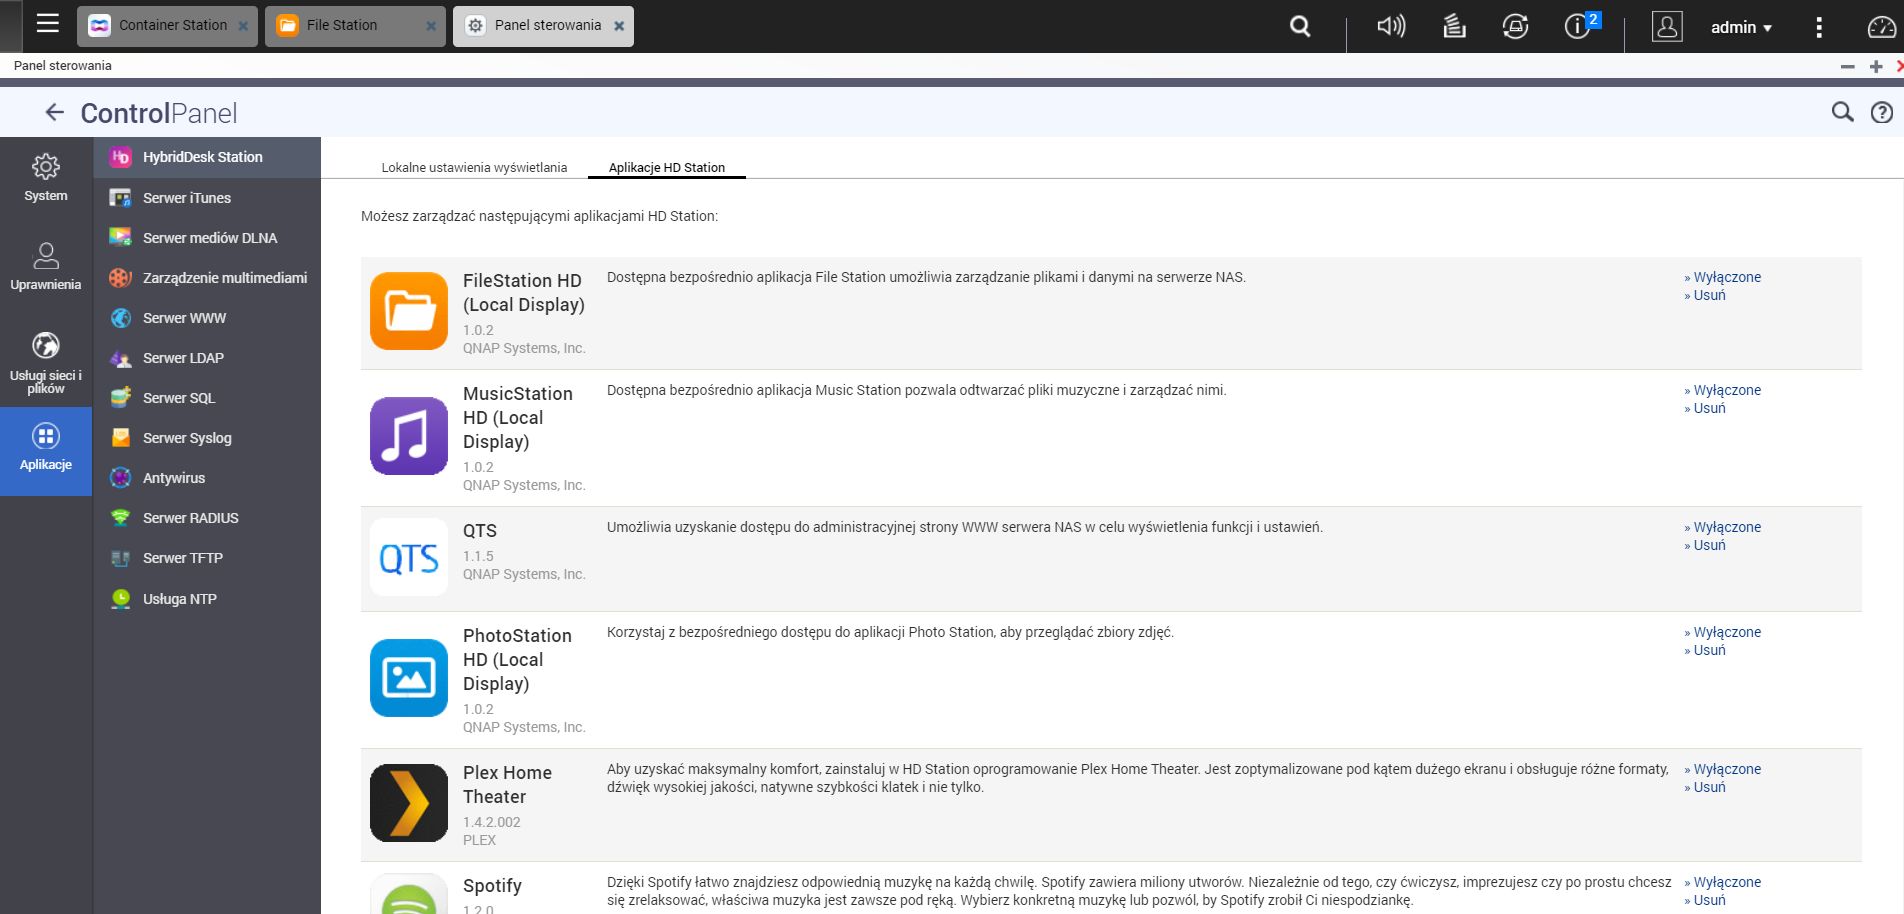
Task: Open Uprawnienia category in sidebar
Action: coord(46,266)
